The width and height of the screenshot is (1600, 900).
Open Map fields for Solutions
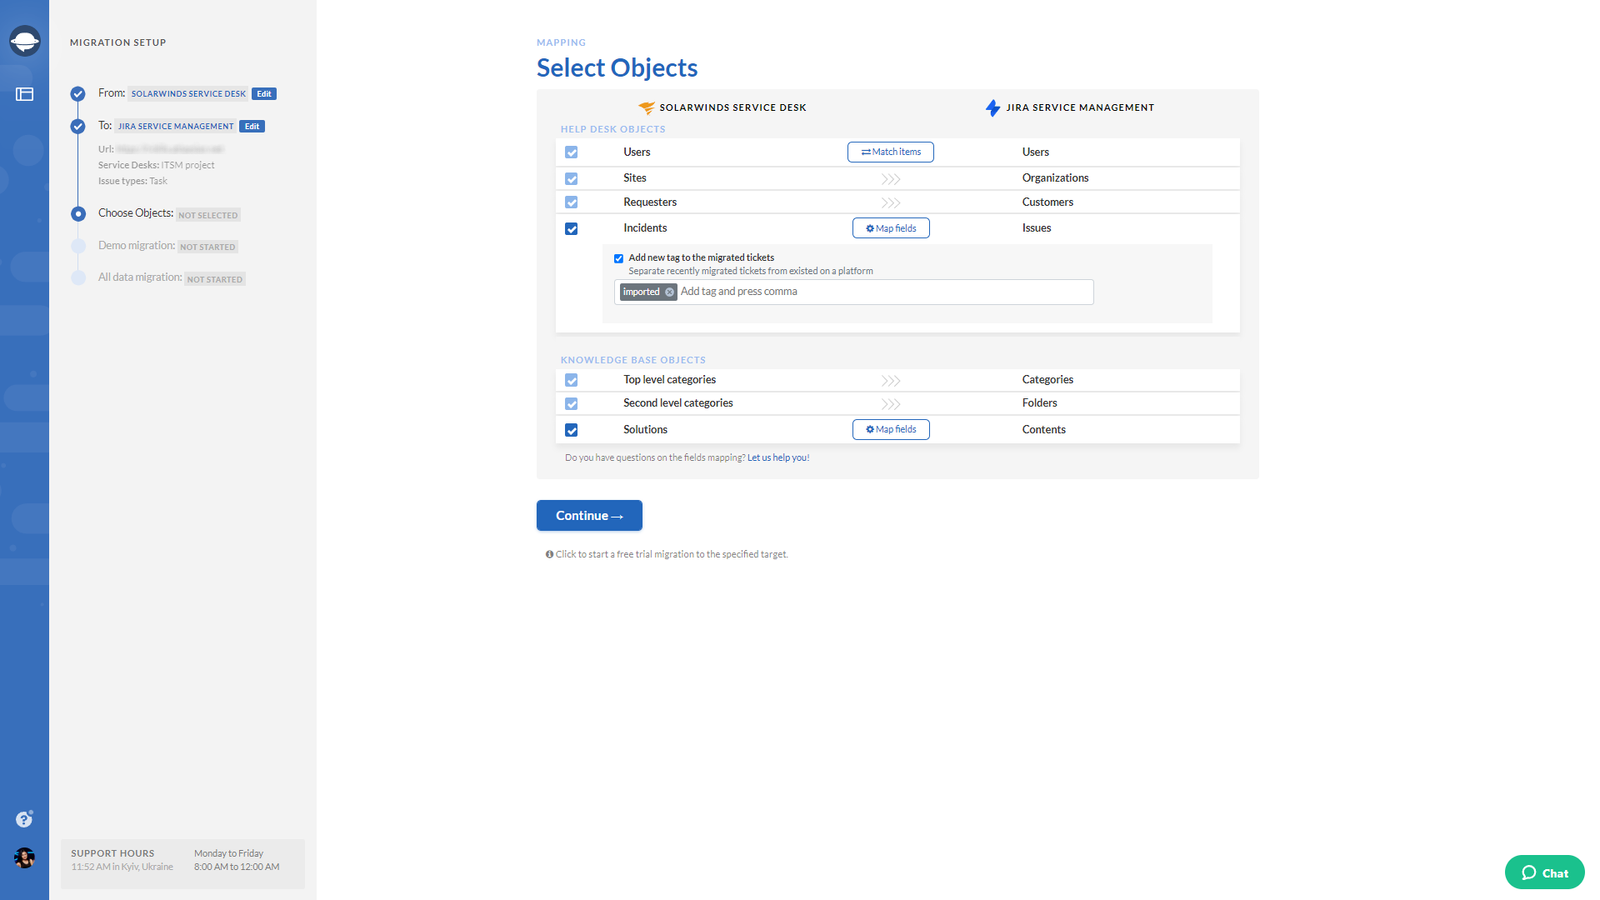pyautogui.click(x=891, y=429)
